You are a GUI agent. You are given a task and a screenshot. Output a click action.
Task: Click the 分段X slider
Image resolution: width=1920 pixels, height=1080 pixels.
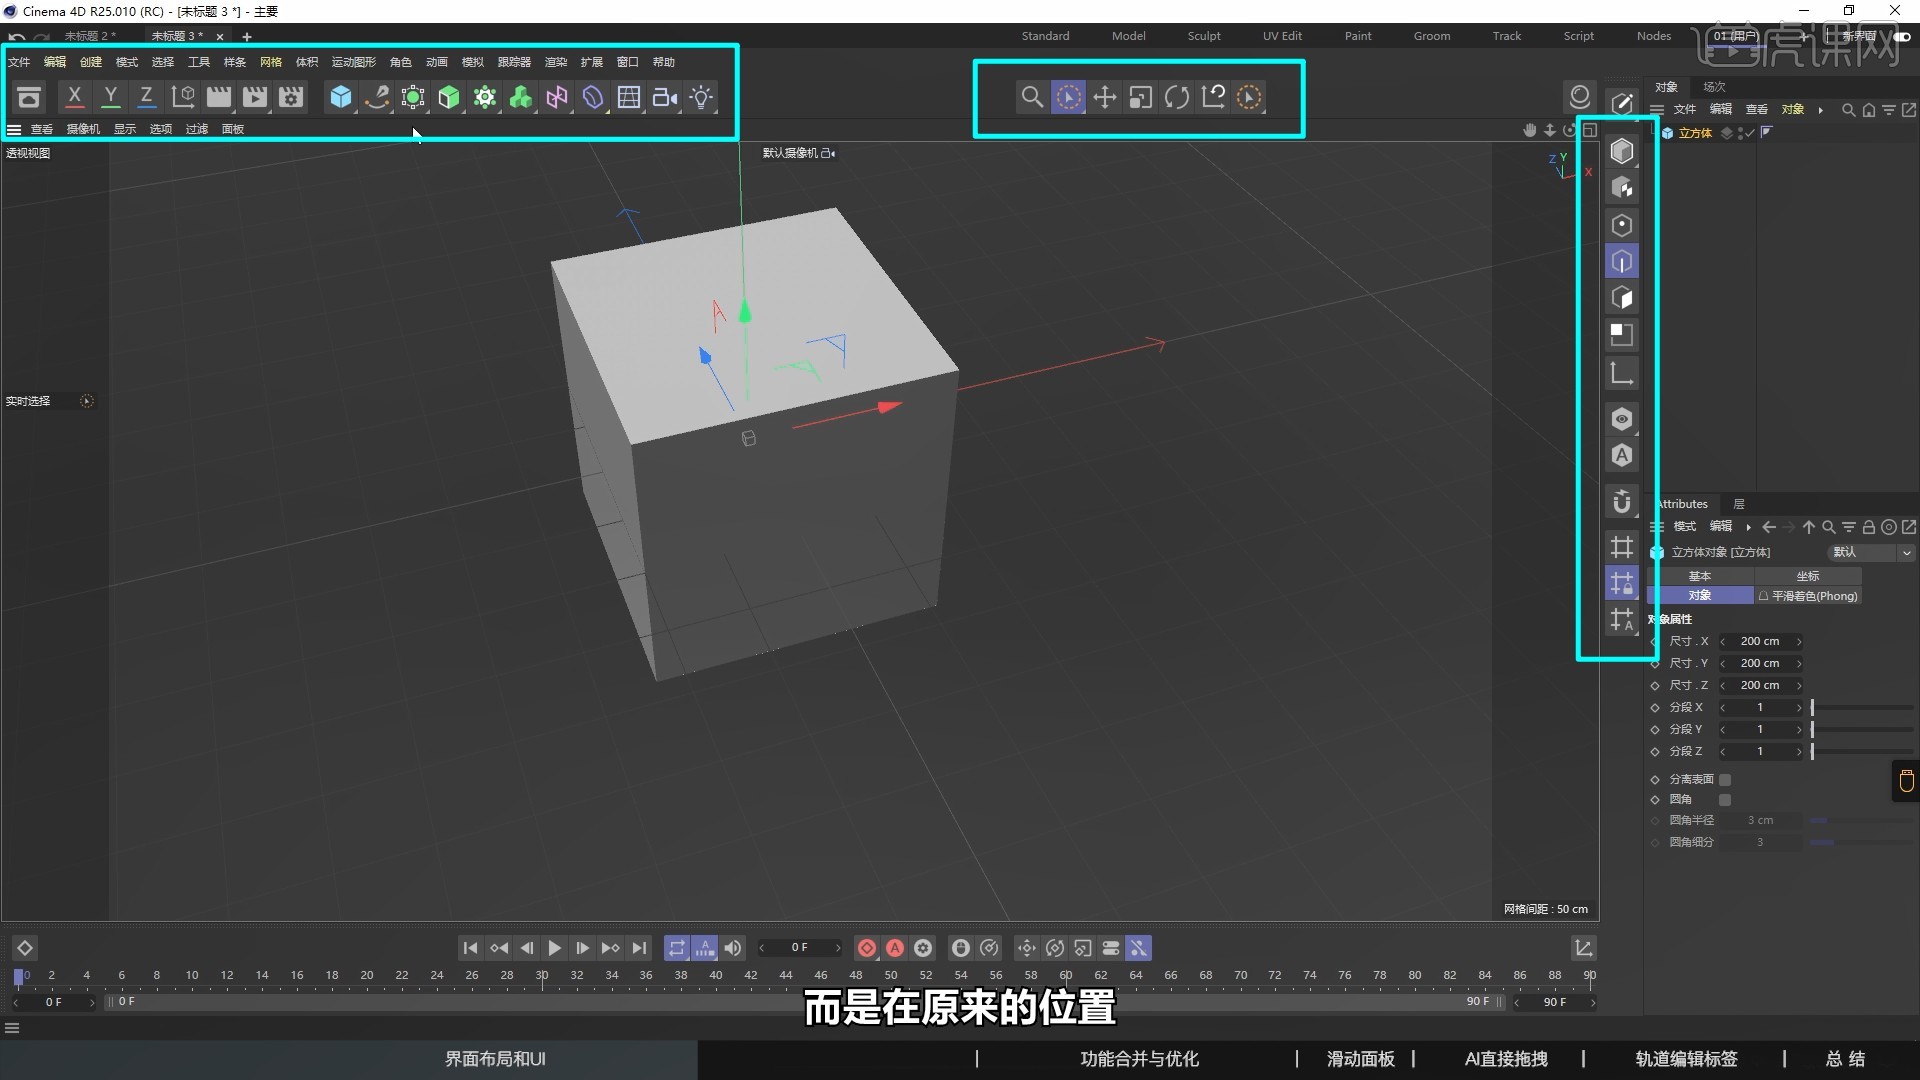tap(1860, 707)
